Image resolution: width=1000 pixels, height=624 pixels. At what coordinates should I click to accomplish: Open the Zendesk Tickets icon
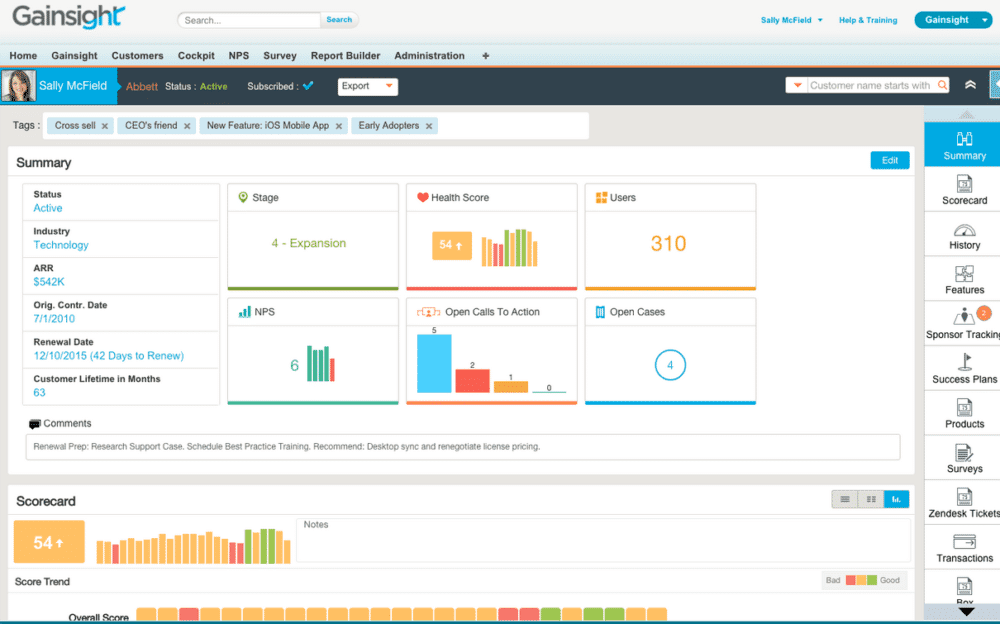pyautogui.click(x=963, y=502)
